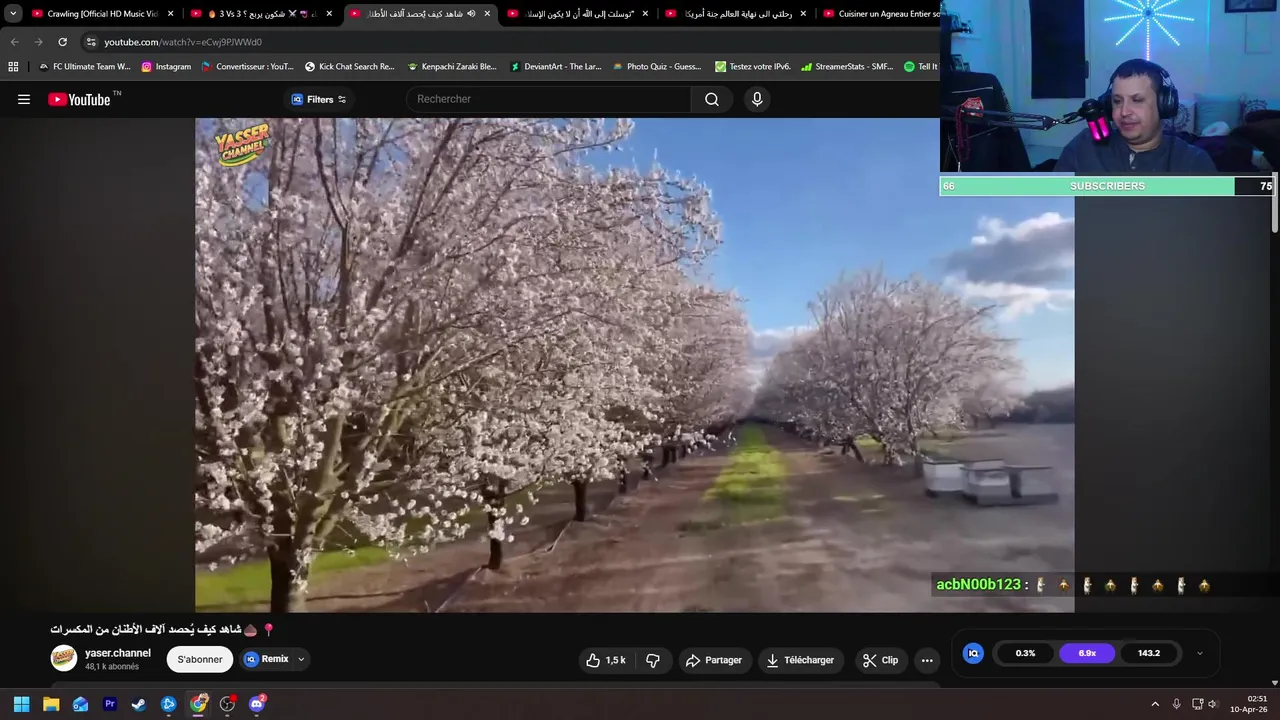Click the microphone icon in system tray

point(1176,704)
